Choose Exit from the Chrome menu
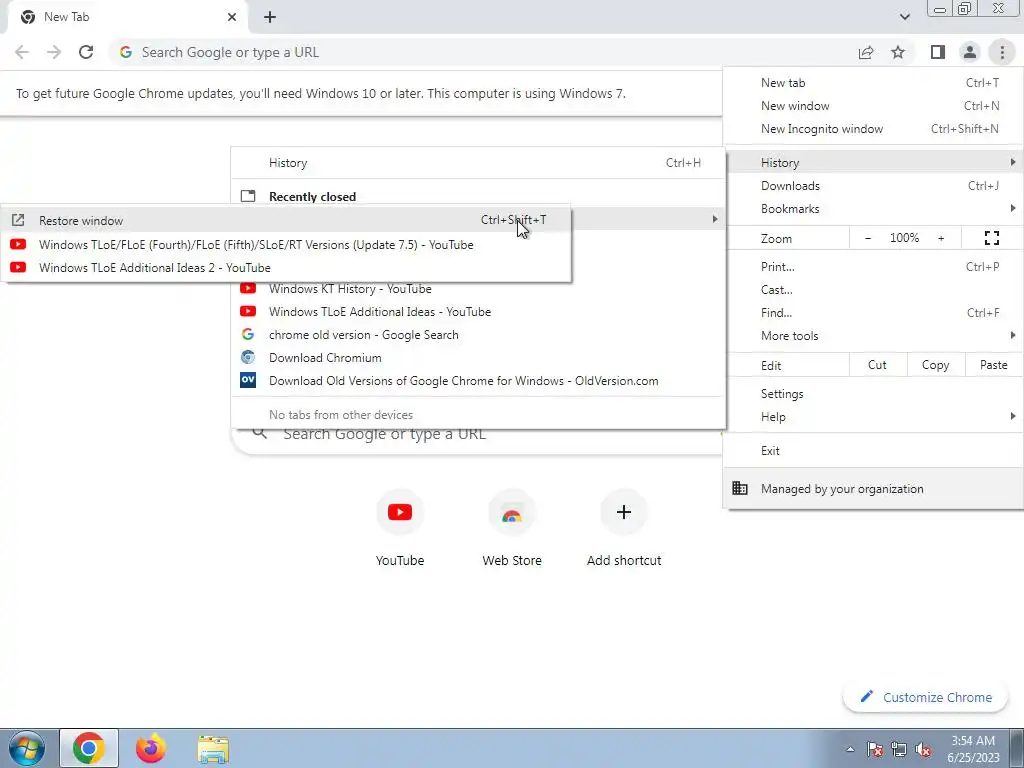 (873, 451)
